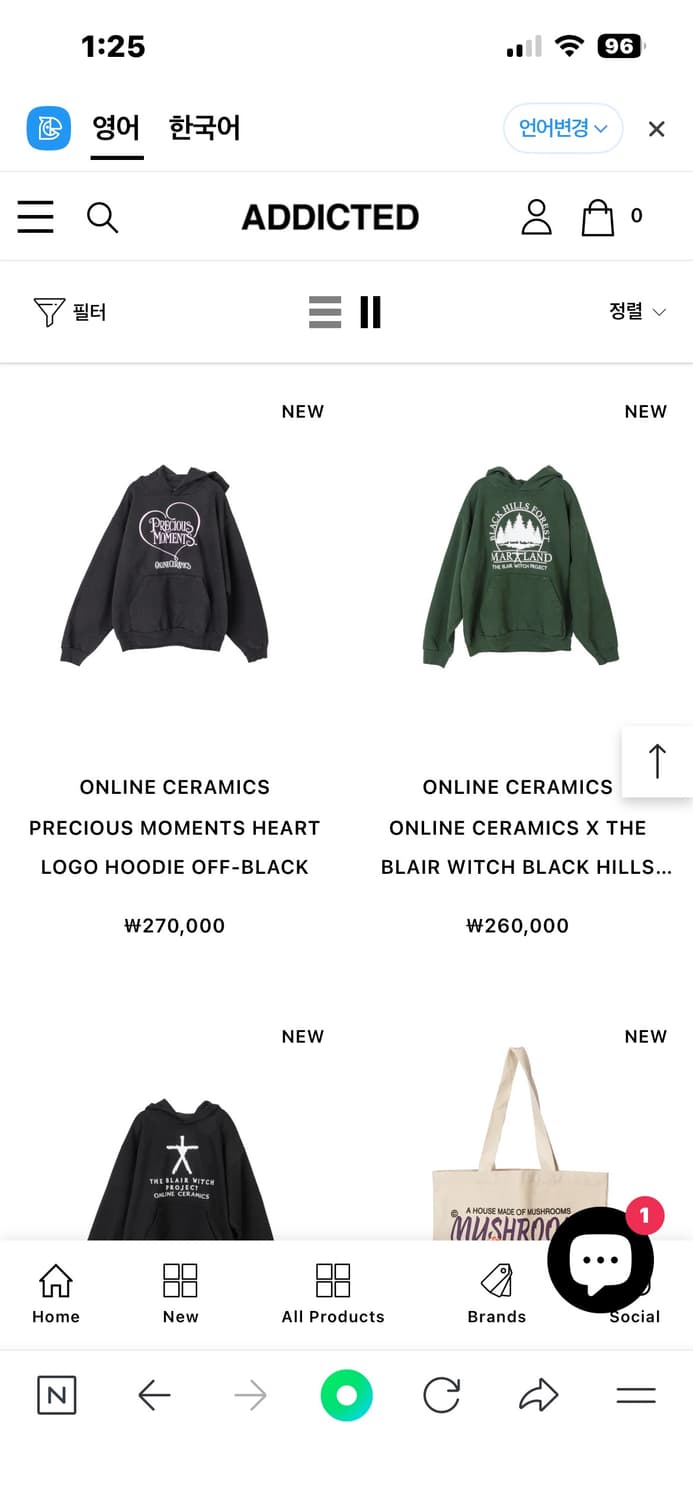693x1500 pixels.
Task: Open the shopping bag cart
Action: pyautogui.click(x=598, y=217)
